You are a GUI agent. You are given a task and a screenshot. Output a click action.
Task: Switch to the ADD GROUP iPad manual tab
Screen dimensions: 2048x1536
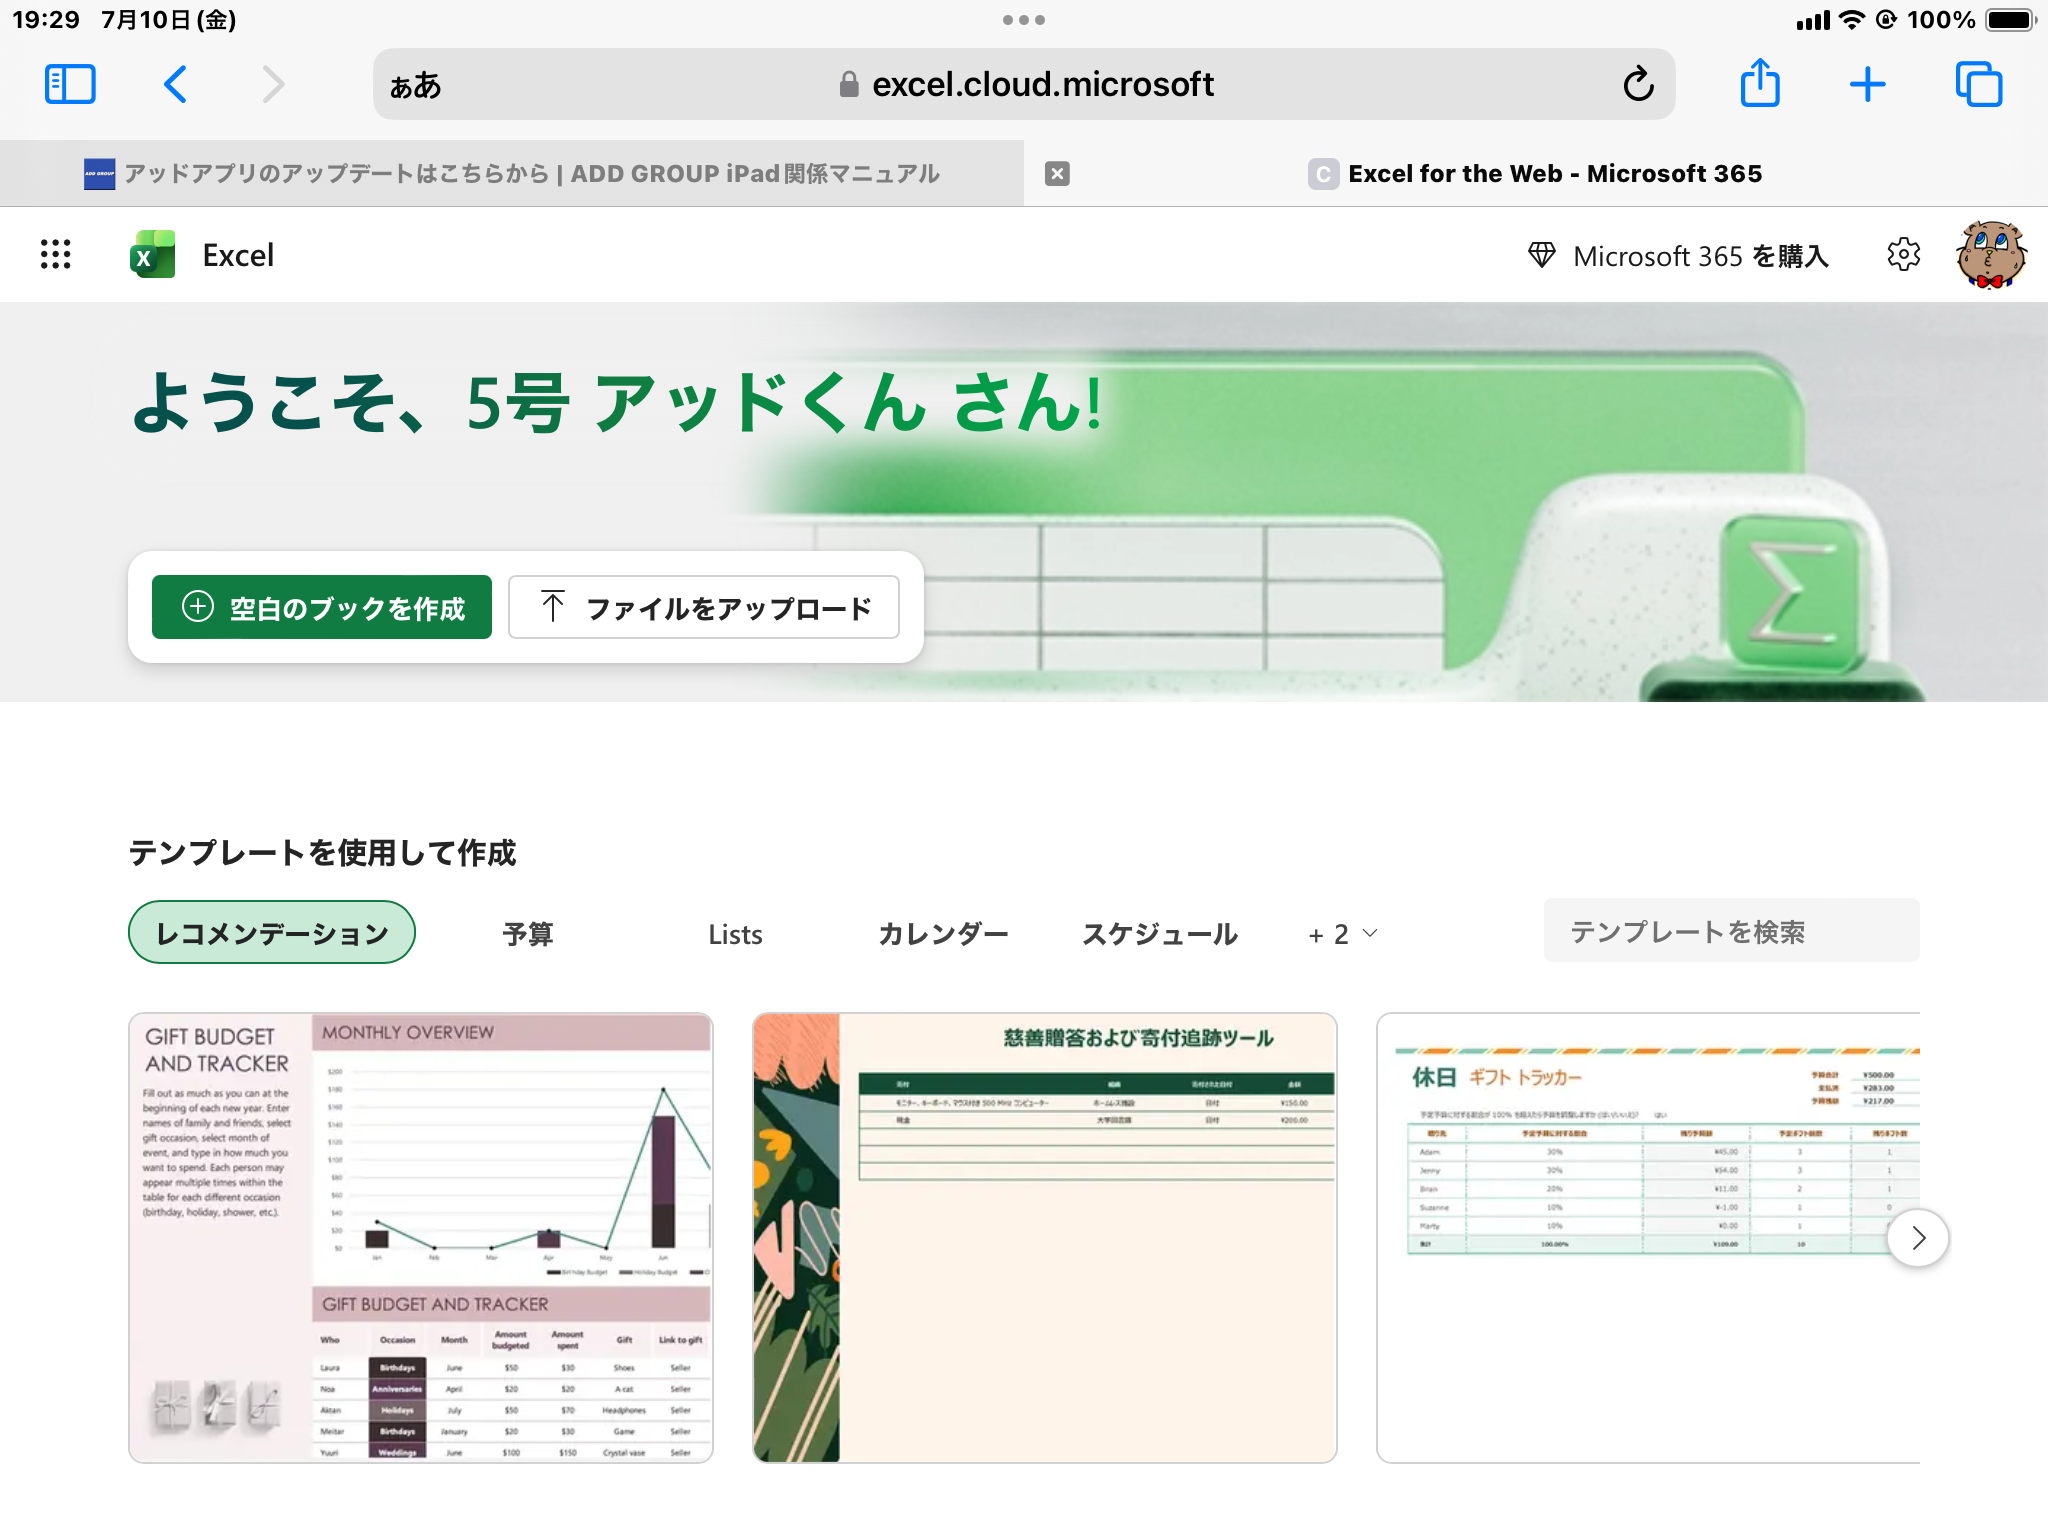point(511,173)
